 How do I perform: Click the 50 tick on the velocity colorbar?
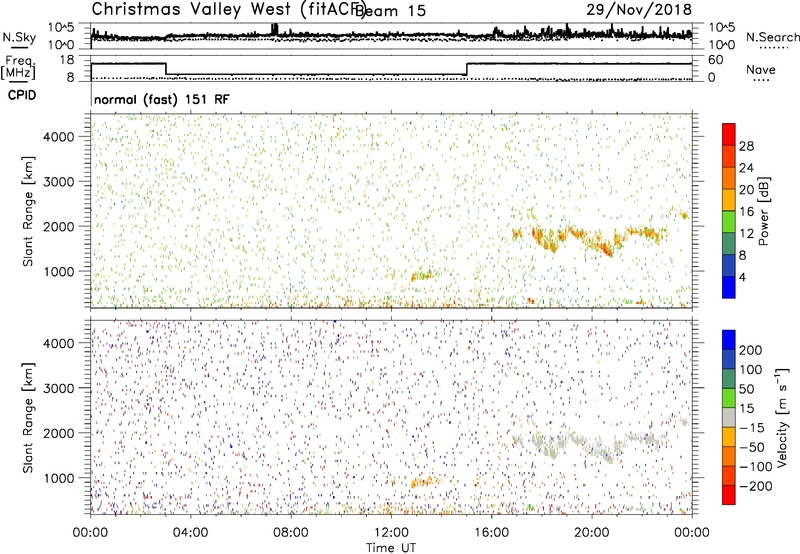click(746, 389)
